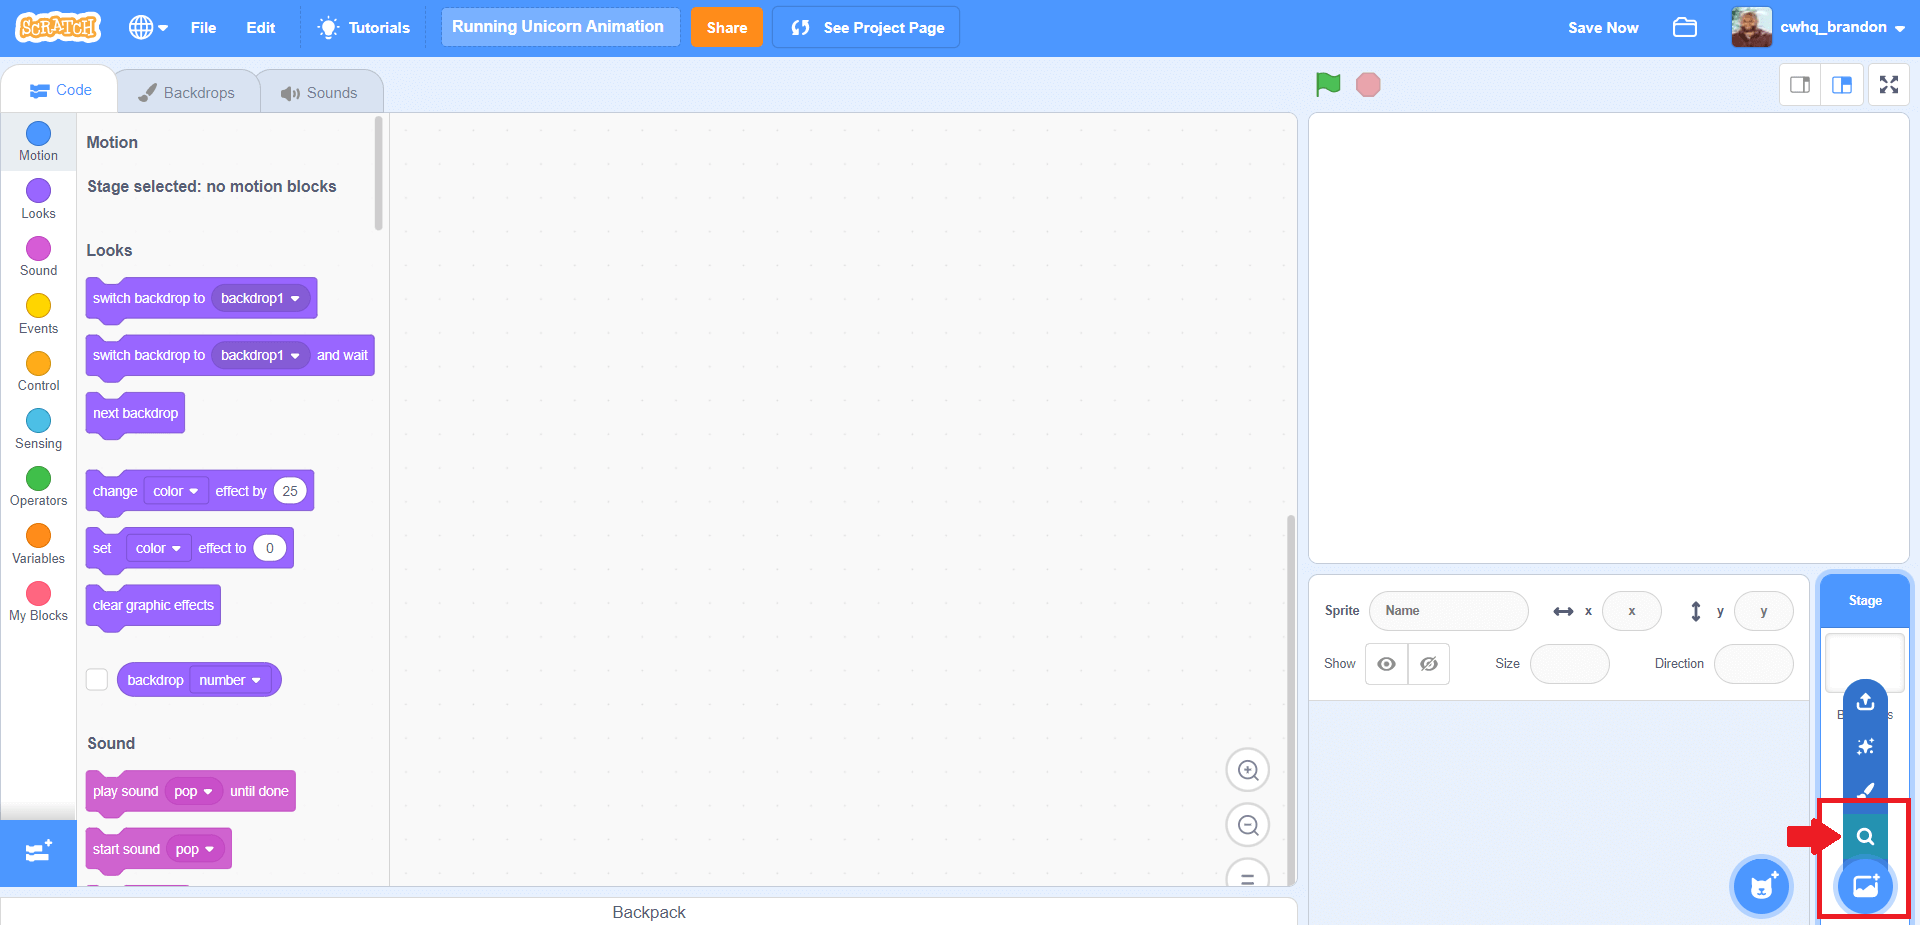Open the backdrop1 dropdown in switch backdrop block

(259, 298)
